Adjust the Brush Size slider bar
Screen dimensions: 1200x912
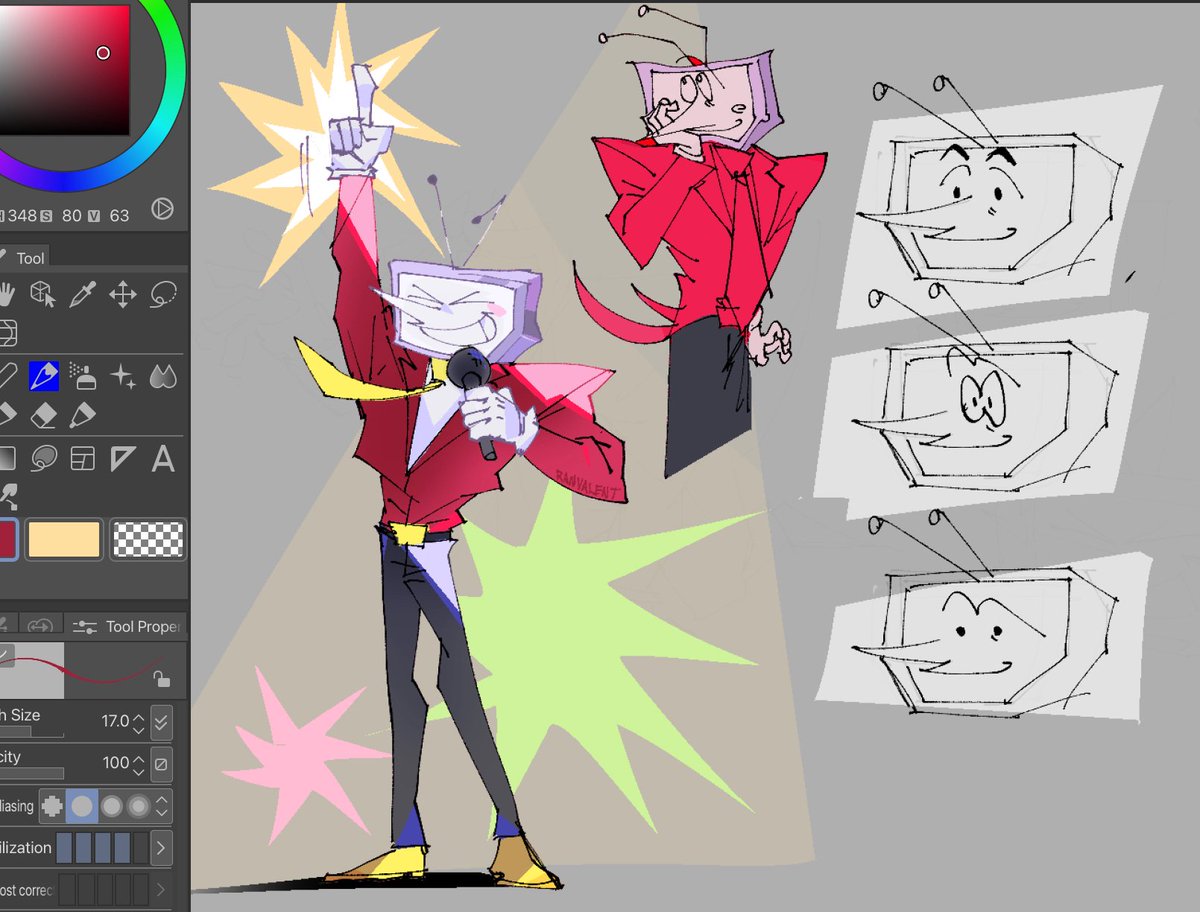point(32,733)
